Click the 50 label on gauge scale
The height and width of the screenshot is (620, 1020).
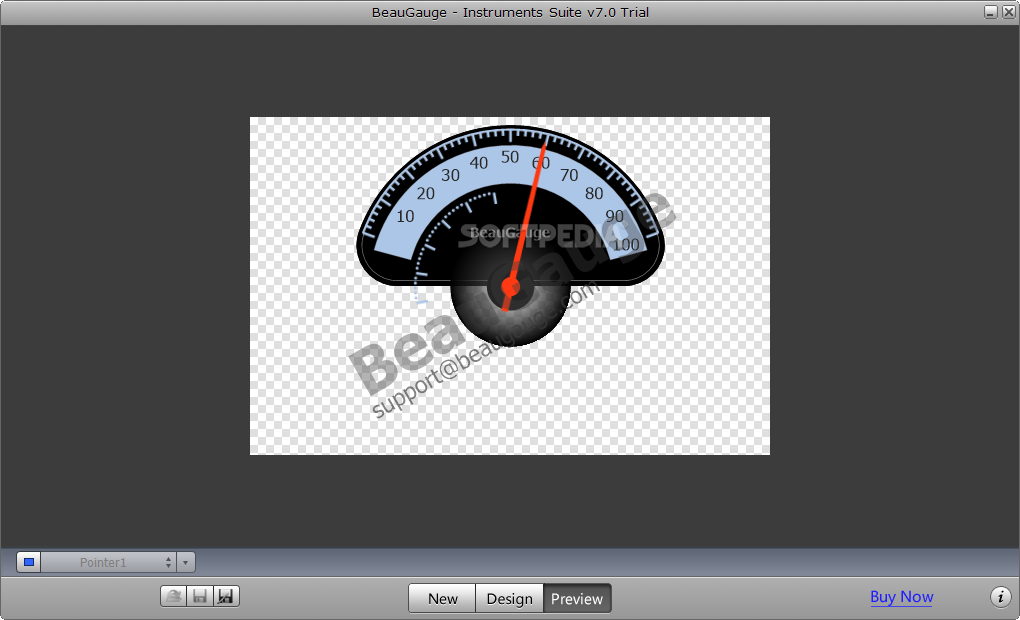click(x=510, y=157)
